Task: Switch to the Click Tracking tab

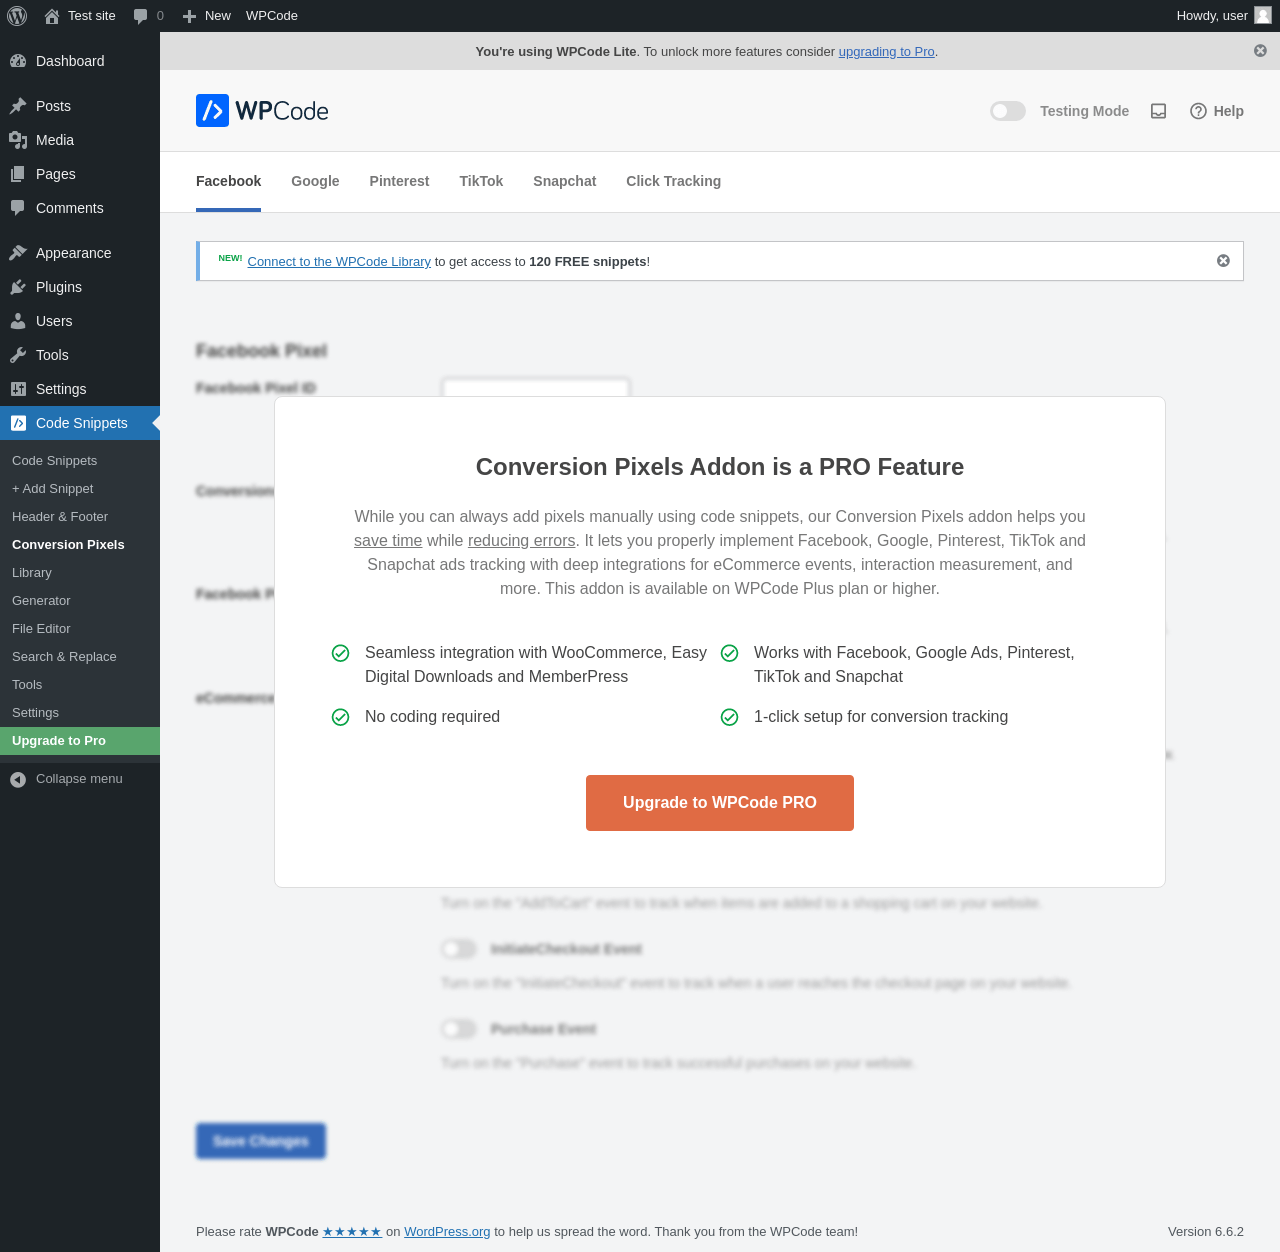Action: point(673,181)
